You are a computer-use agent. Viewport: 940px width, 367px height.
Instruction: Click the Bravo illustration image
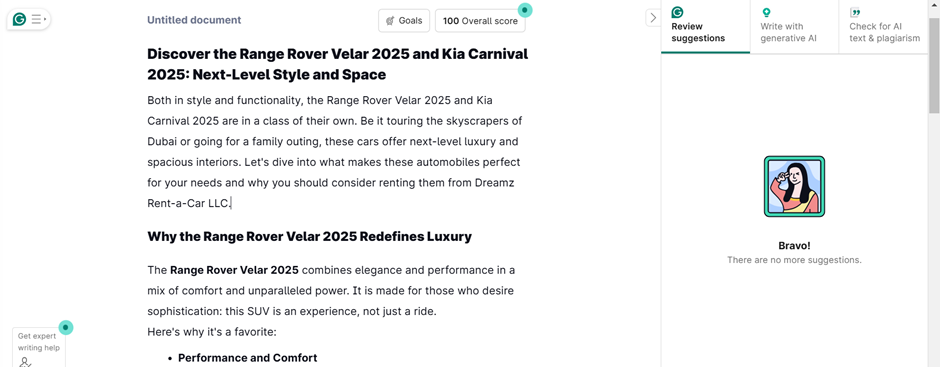794,186
